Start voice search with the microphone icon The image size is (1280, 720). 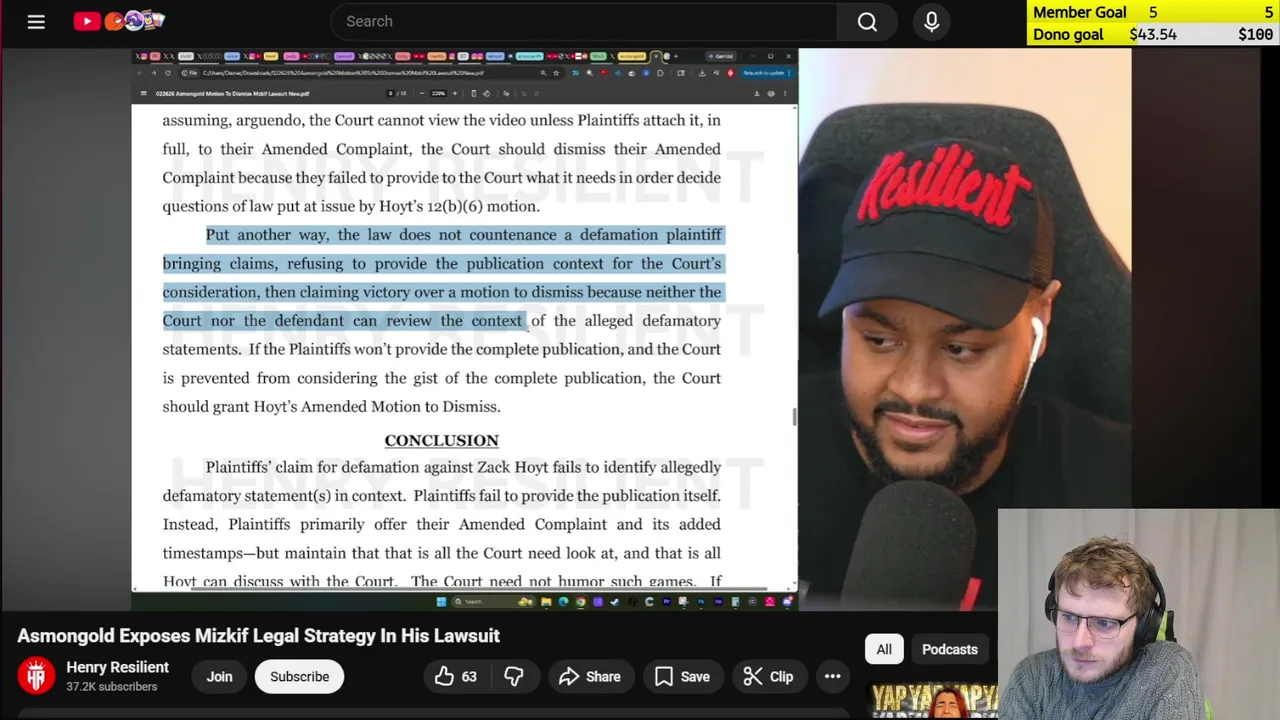click(x=931, y=21)
